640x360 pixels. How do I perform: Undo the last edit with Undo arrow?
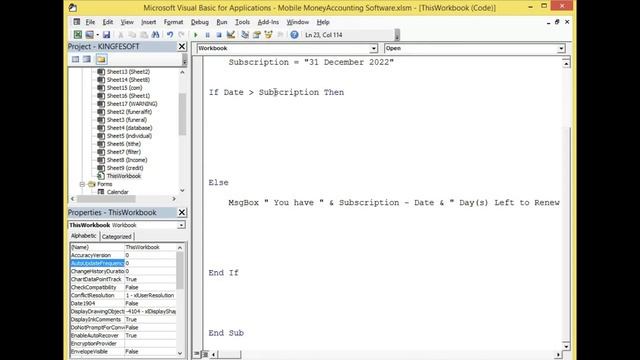pyautogui.click(x=170, y=35)
